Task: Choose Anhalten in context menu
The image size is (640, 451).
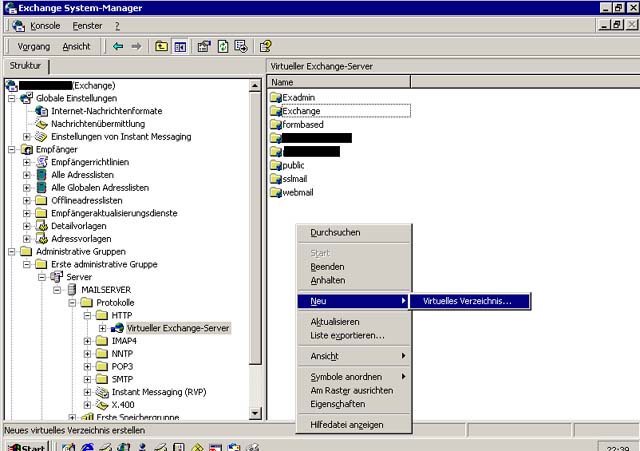Action: 353,280
